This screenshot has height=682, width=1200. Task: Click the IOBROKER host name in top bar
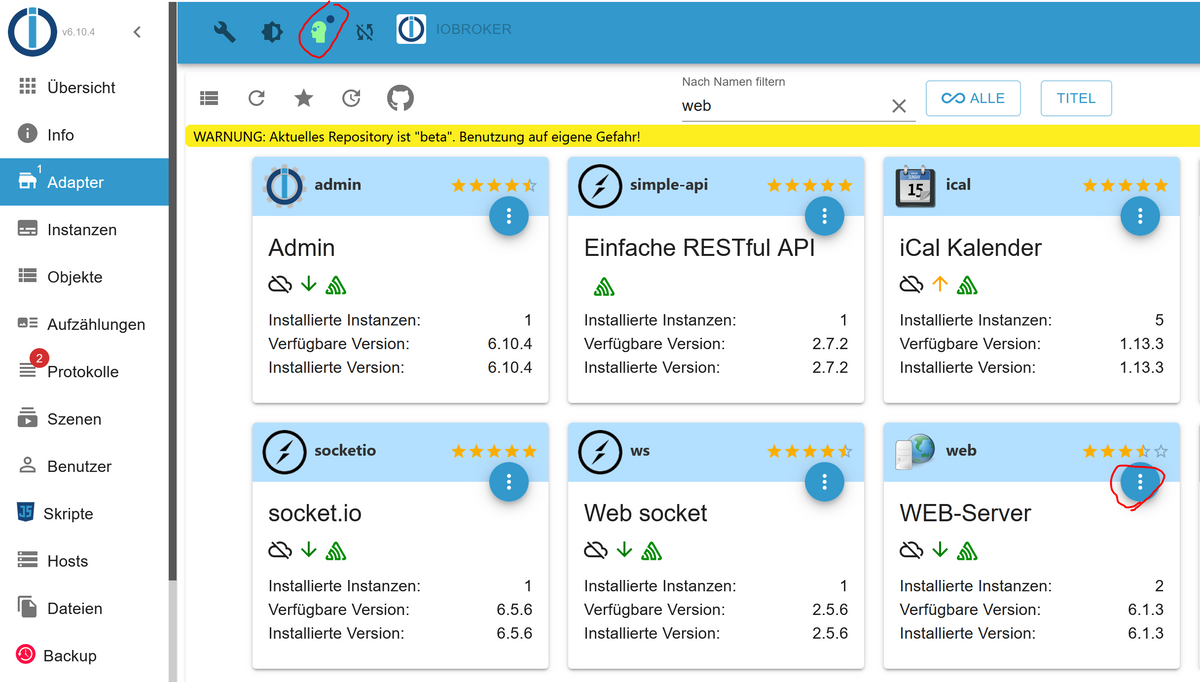pos(474,30)
